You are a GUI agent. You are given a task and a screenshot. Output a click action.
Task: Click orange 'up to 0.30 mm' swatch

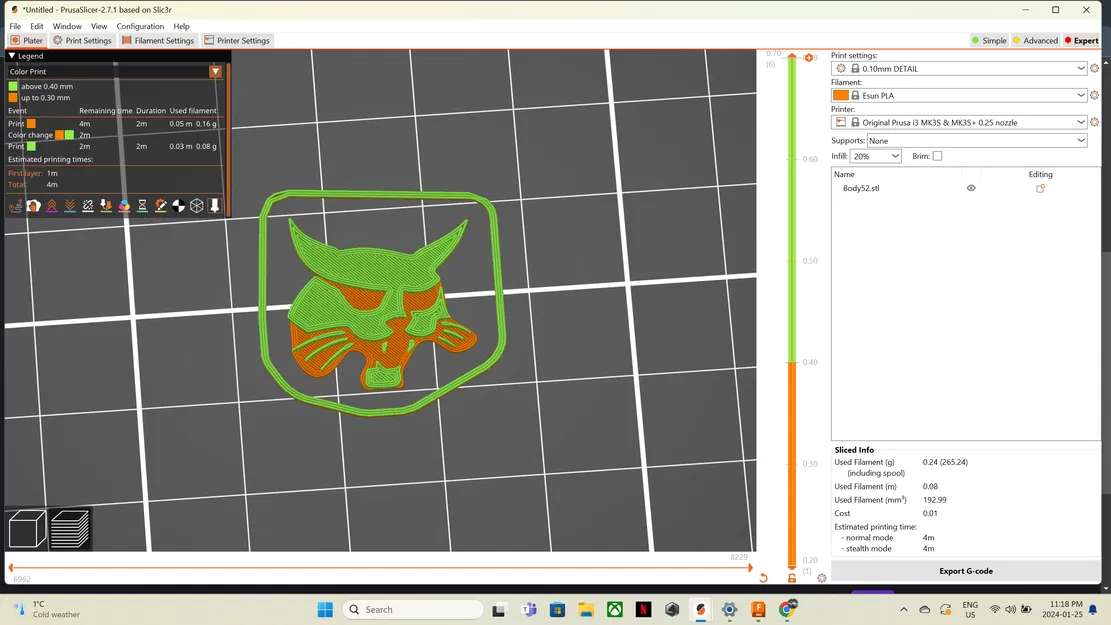13,98
